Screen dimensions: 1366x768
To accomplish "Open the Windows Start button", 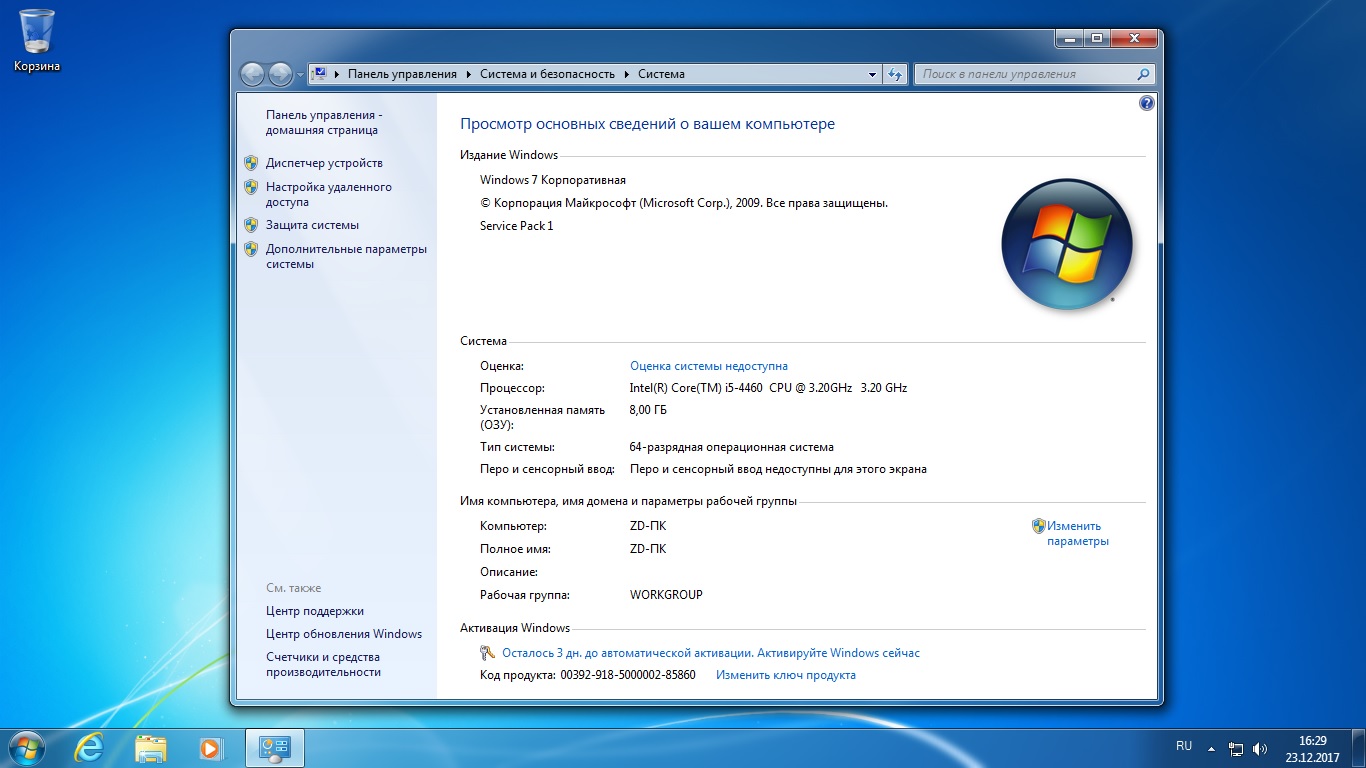I will point(25,747).
